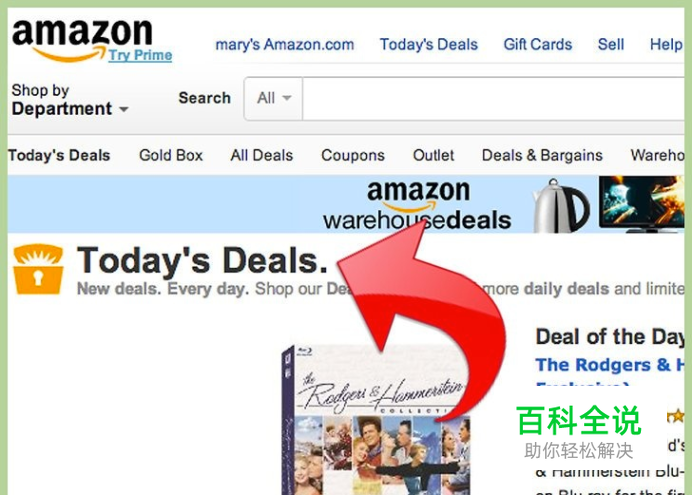The width and height of the screenshot is (692, 495).
Task: Click the kettle image in the banner
Action: click(561, 206)
